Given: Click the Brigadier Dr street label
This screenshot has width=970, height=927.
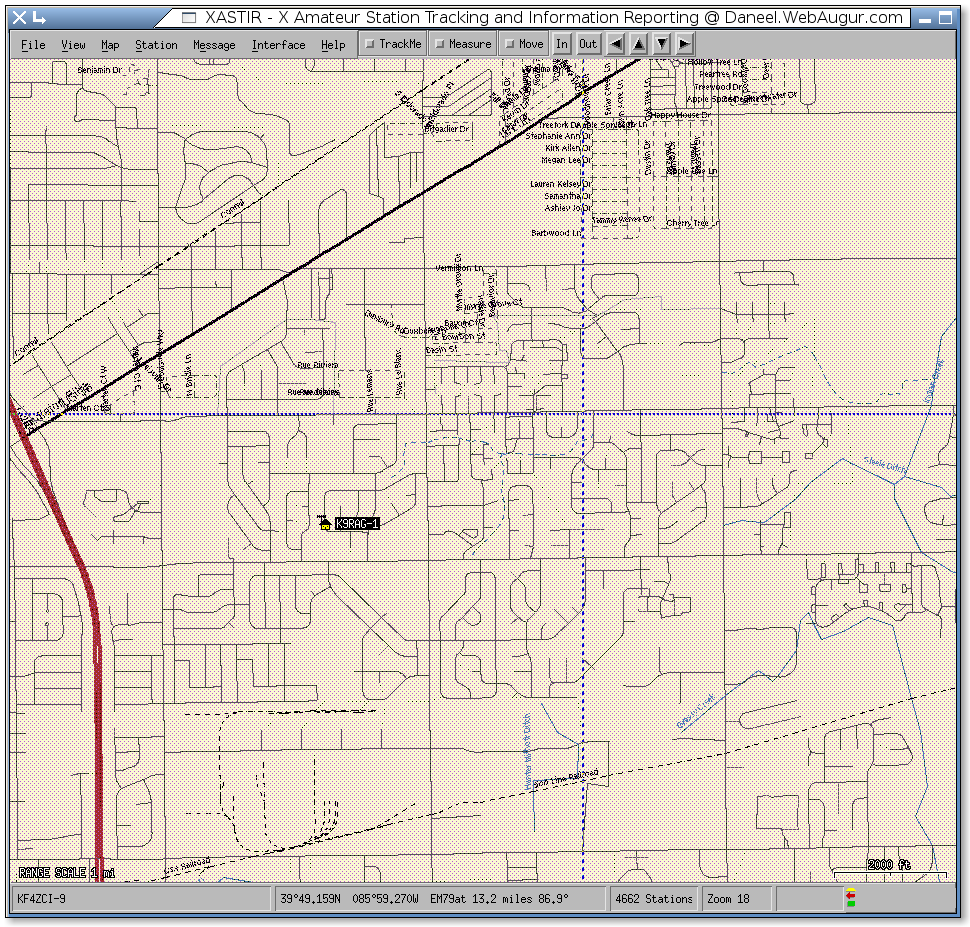Looking at the screenshot, I should 447,129.
